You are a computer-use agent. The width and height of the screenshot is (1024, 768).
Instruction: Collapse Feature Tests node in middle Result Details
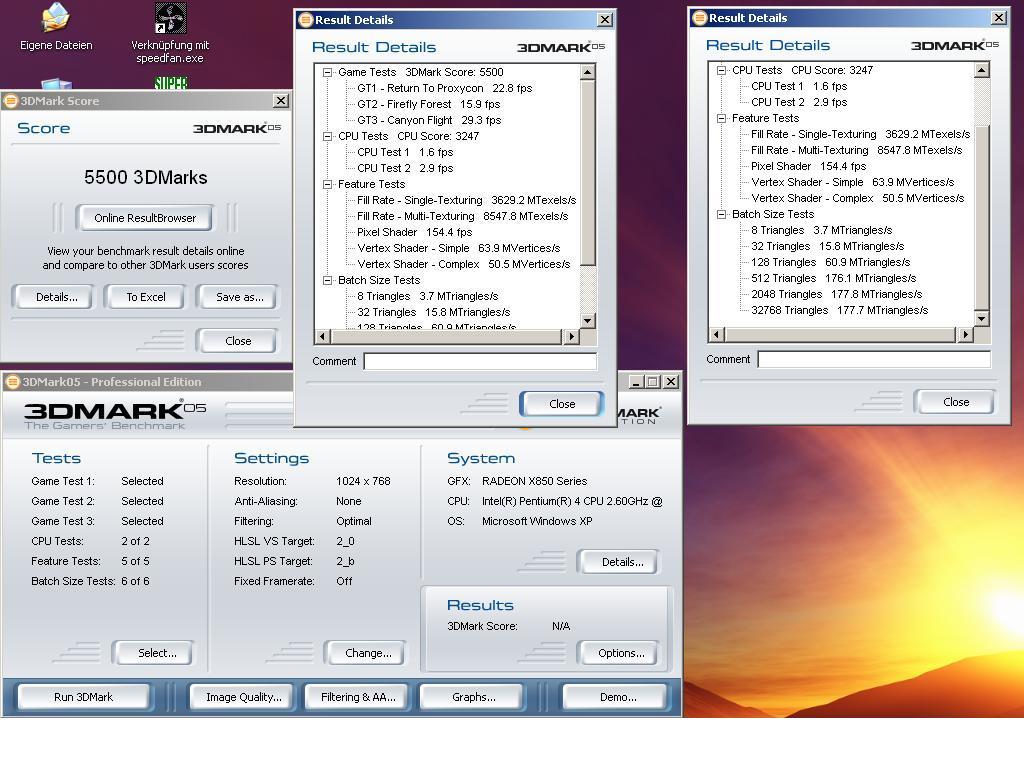pyautogui.click(x=327, y=184)
